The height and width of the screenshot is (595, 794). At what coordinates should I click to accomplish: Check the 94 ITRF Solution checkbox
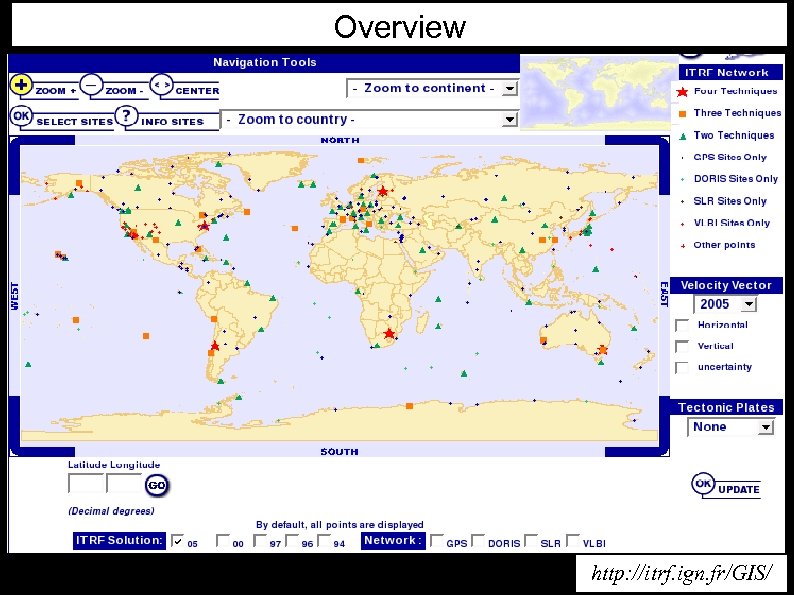pyautogui.click(x=324, y=540)
